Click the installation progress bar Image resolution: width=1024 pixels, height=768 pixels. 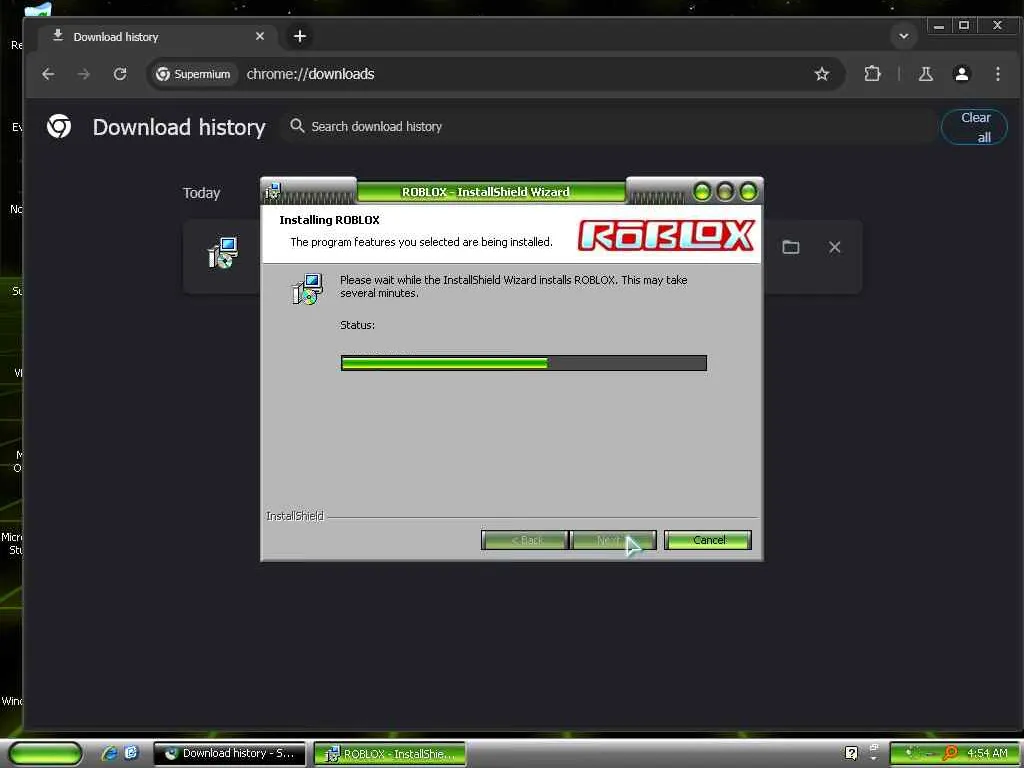[x=524, y=363]
